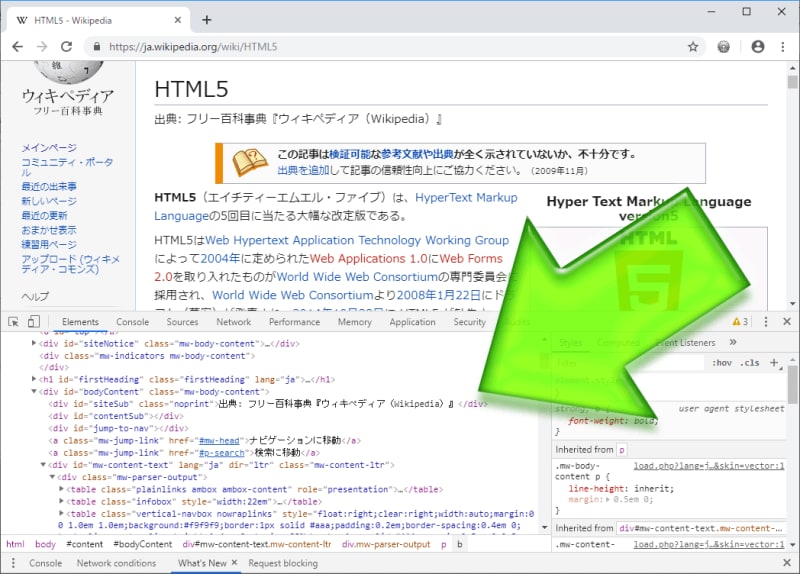Close the HTML5 - Wikipedia tab
Image resolution: width=800 pixels, height=574 pixels.
(178, 20)
